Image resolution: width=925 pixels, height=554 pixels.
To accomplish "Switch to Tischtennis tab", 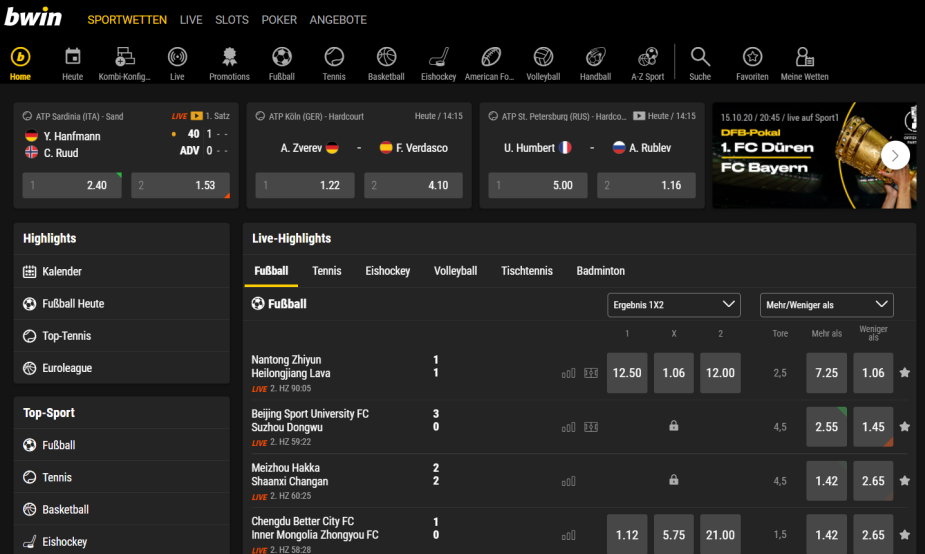I will point(527,271).
